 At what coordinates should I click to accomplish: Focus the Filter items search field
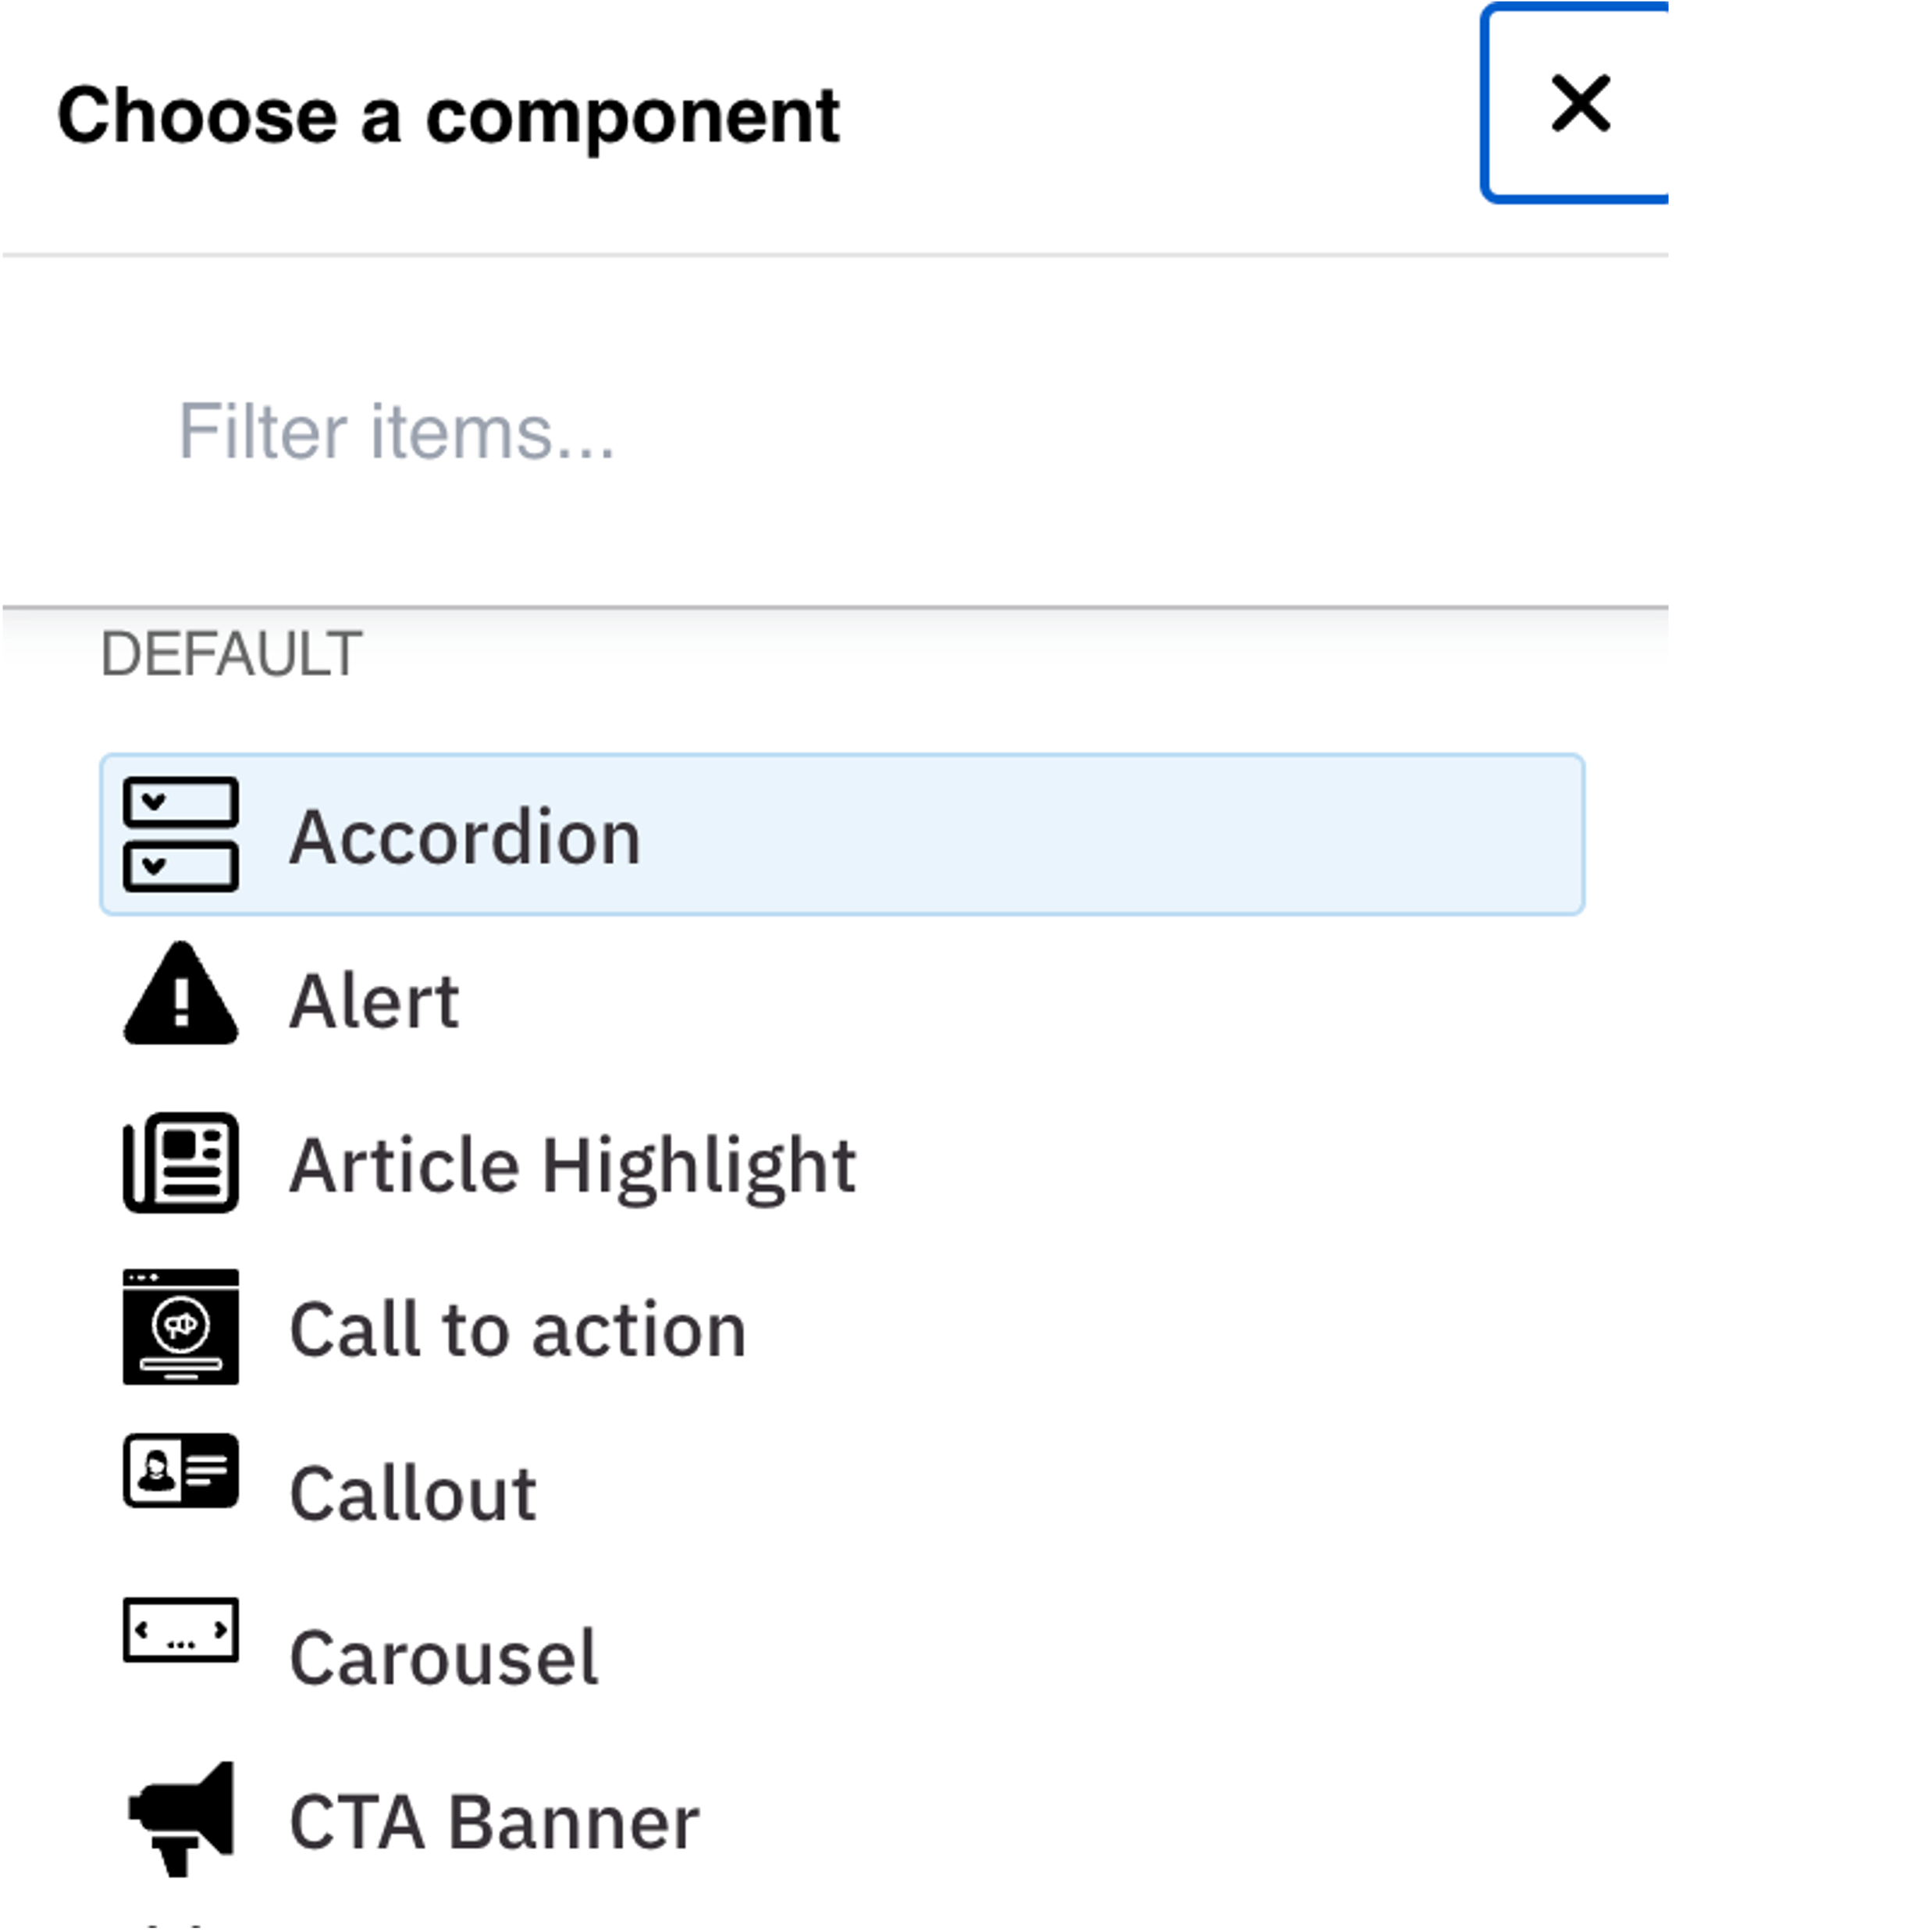pos(800,432)
